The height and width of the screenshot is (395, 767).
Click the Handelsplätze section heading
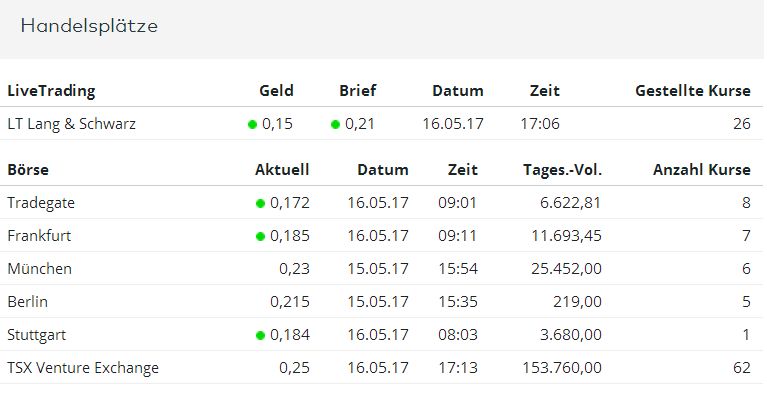pyautogui.click(x=89, y=25)
